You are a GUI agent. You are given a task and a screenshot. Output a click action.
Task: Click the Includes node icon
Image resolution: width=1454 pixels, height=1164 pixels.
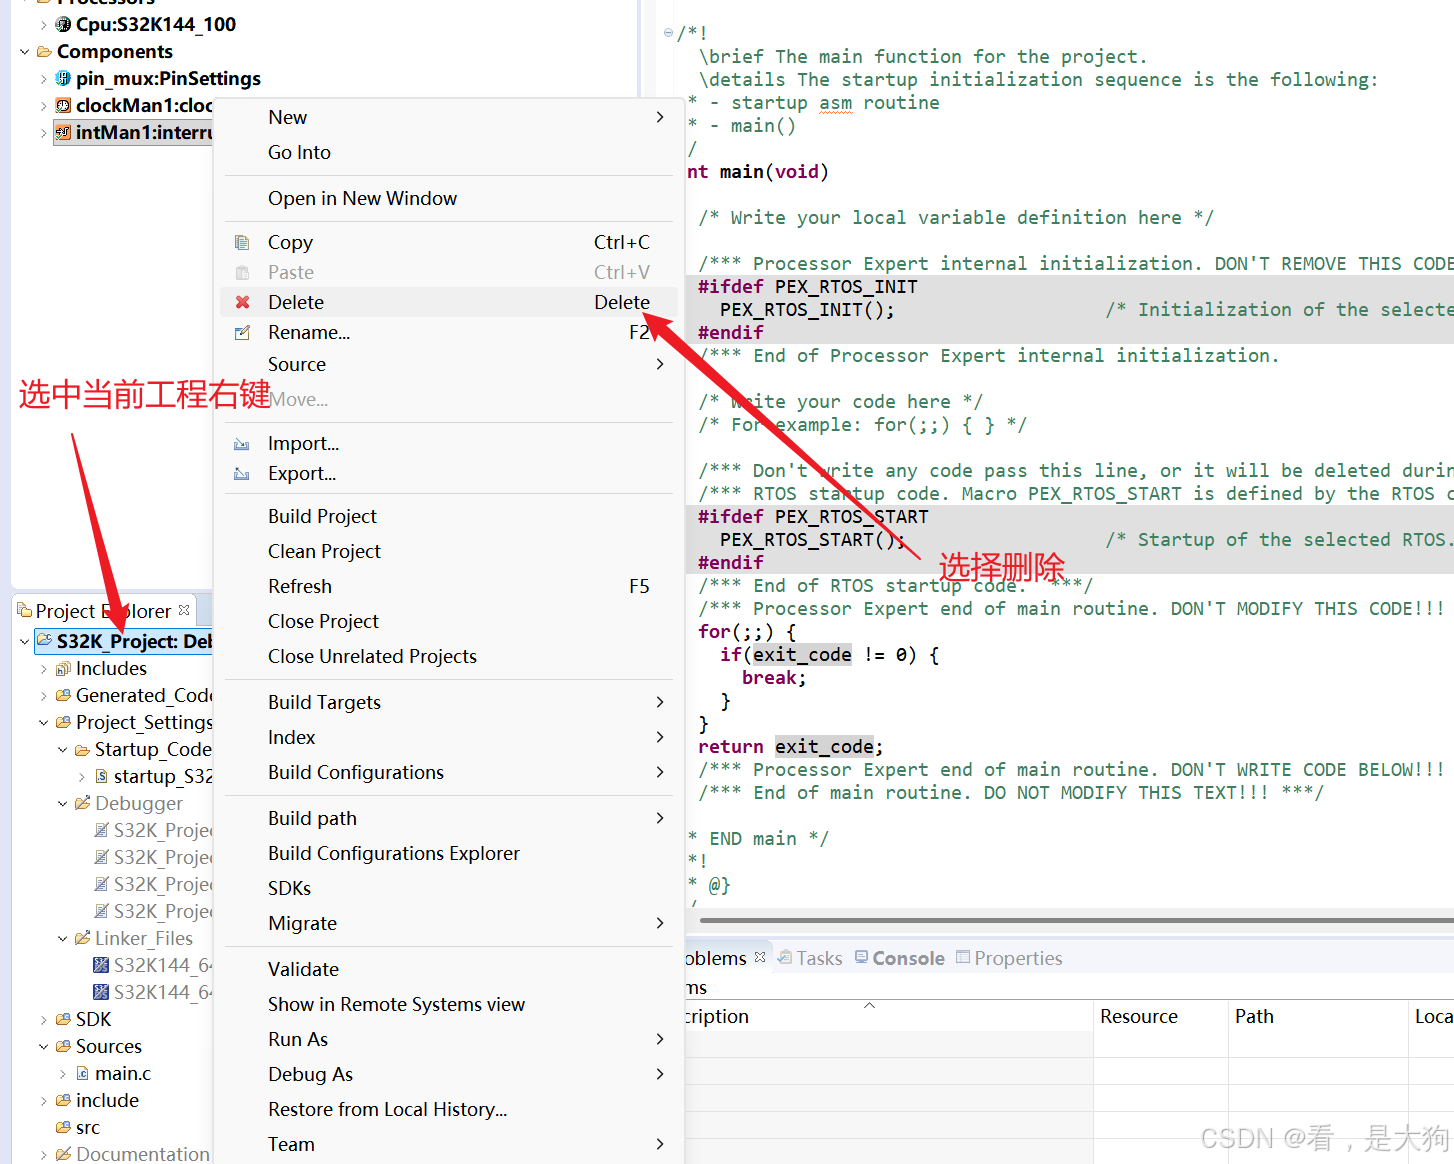pos(63,668)
